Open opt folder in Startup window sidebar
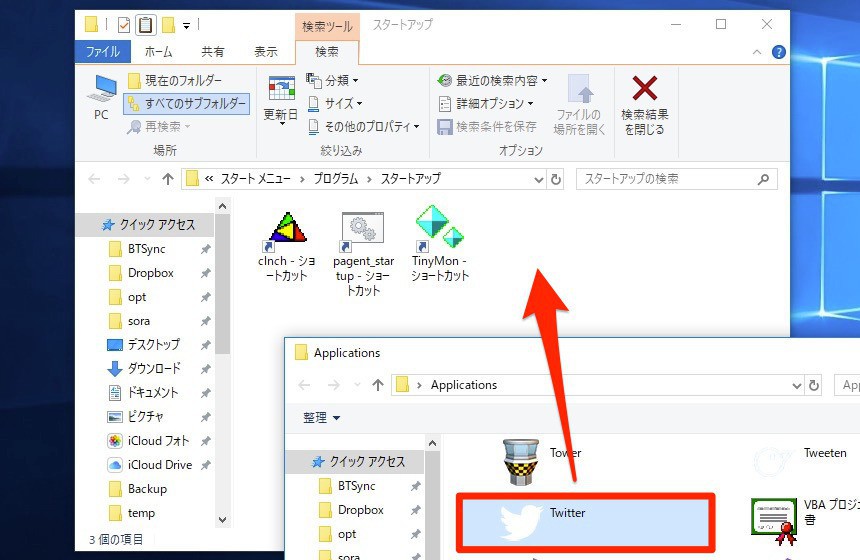Viewport: 860px width, 560px height. tap(137, 297)
